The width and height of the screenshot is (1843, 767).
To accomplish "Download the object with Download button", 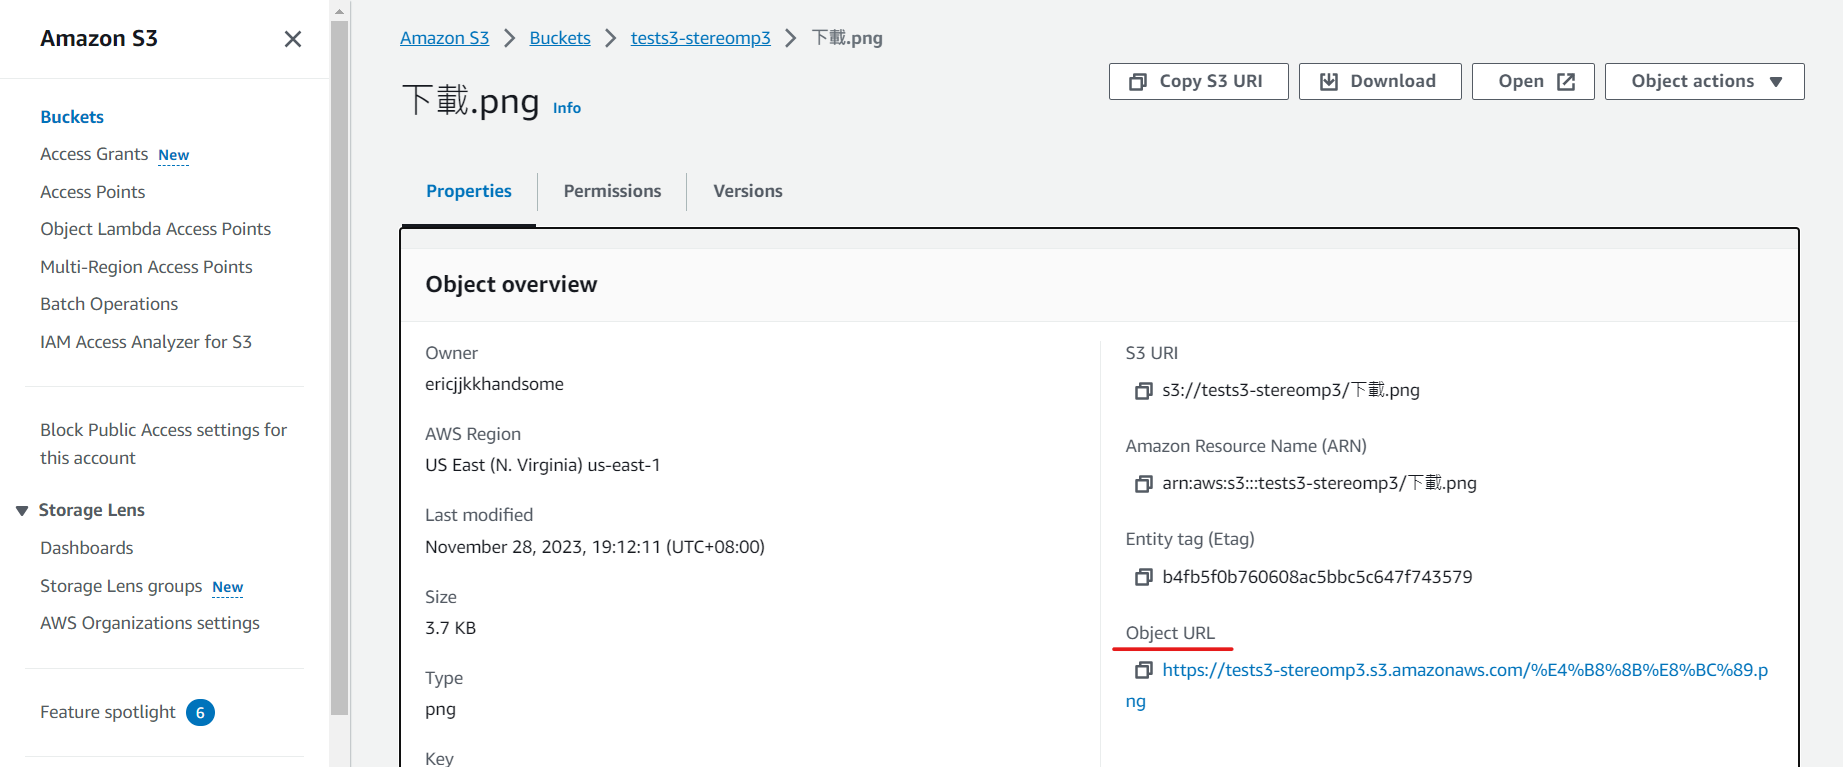I will [x=1380, y=81].
